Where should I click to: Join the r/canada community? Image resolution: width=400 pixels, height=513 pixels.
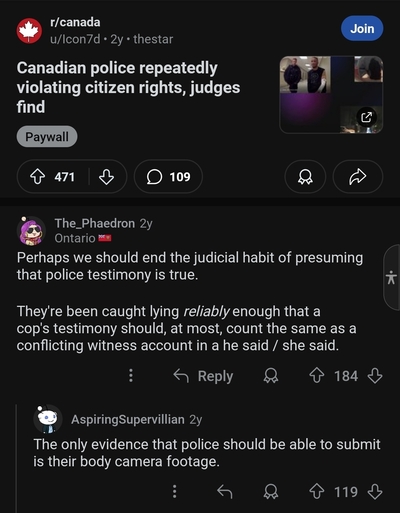click(362, 29)
